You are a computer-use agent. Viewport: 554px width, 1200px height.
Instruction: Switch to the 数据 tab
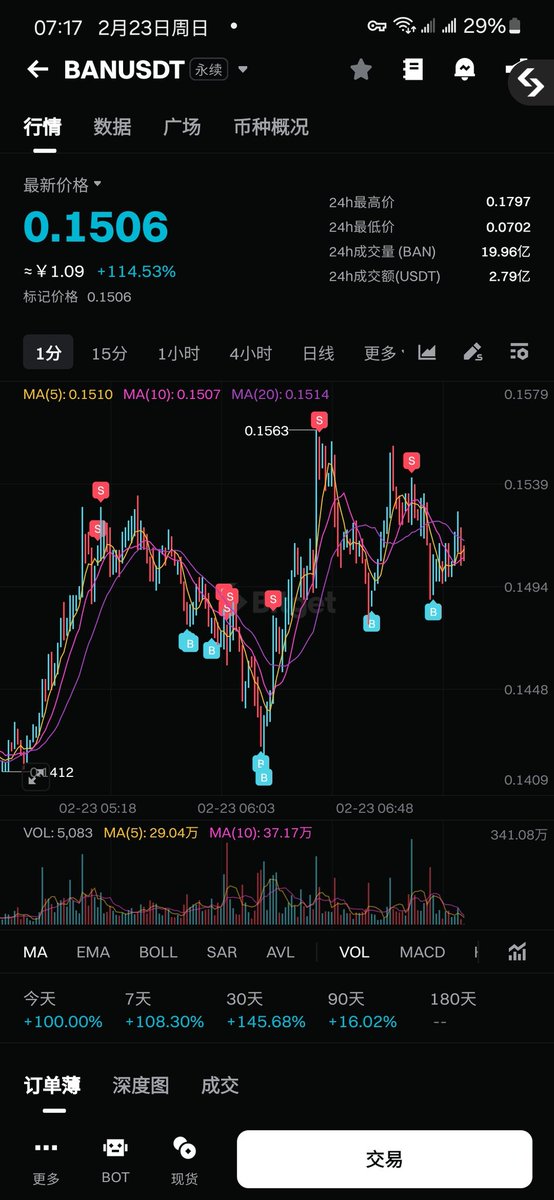pyautogui.click(x=112, y=127)
